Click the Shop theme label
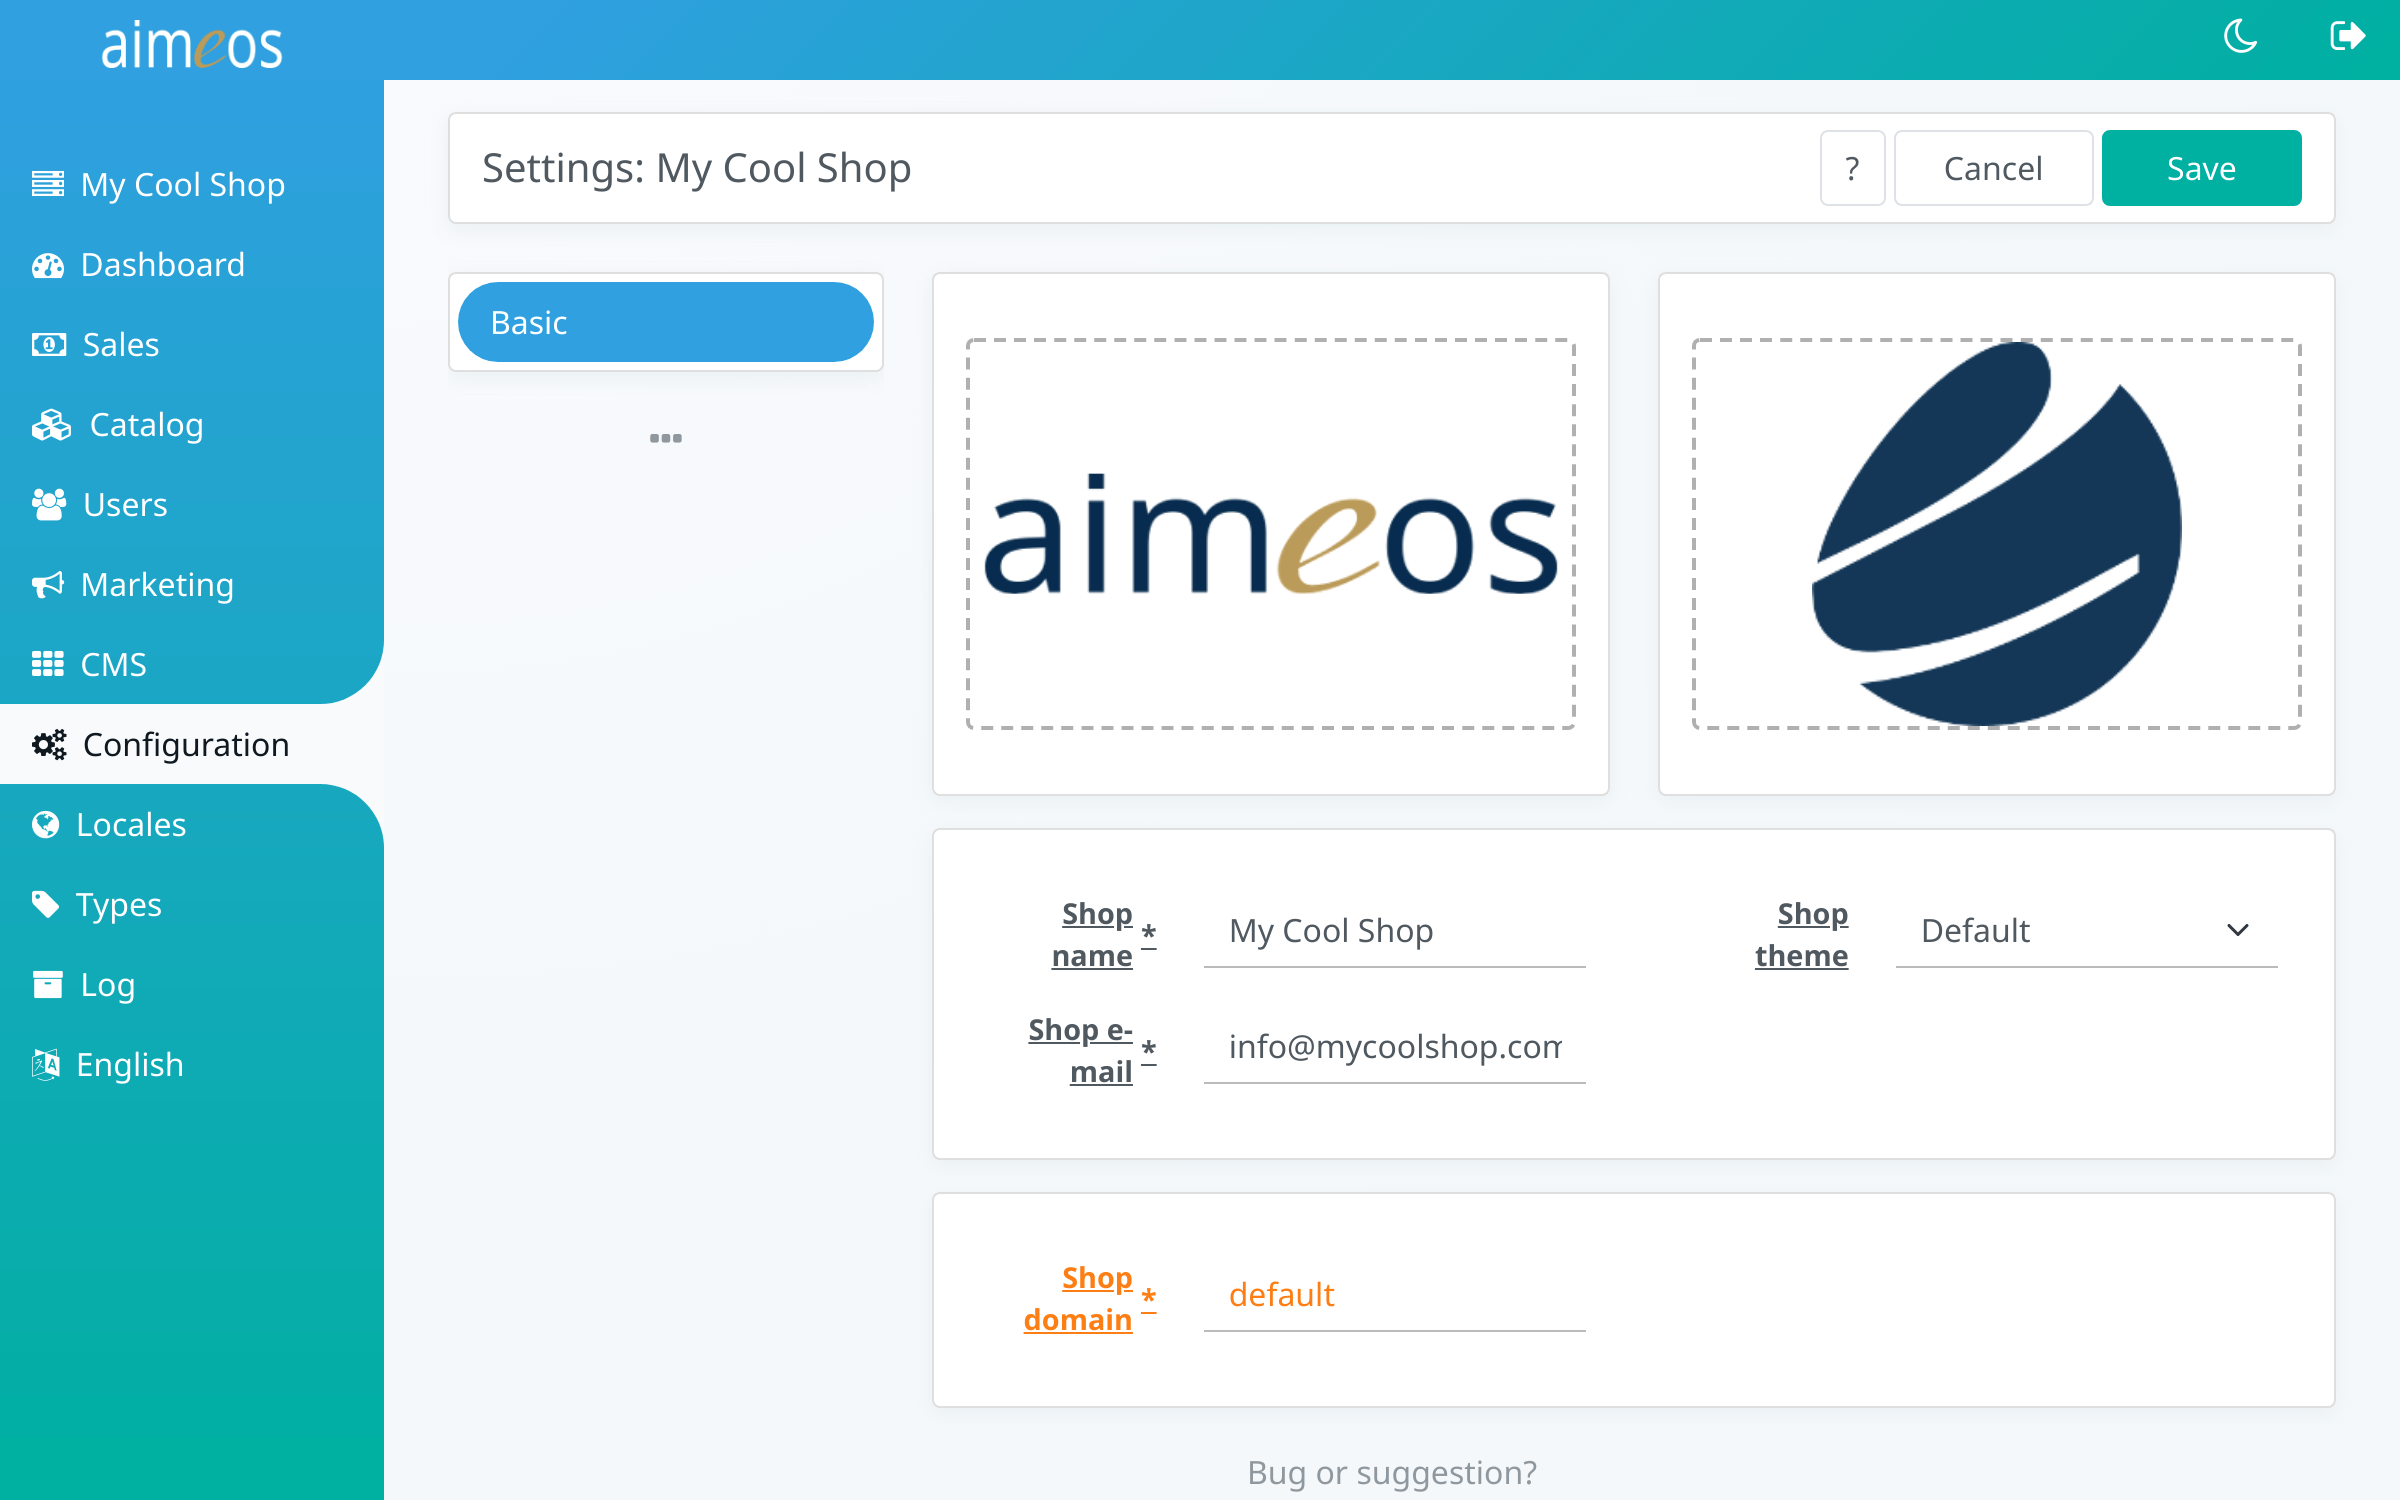 1802,934
